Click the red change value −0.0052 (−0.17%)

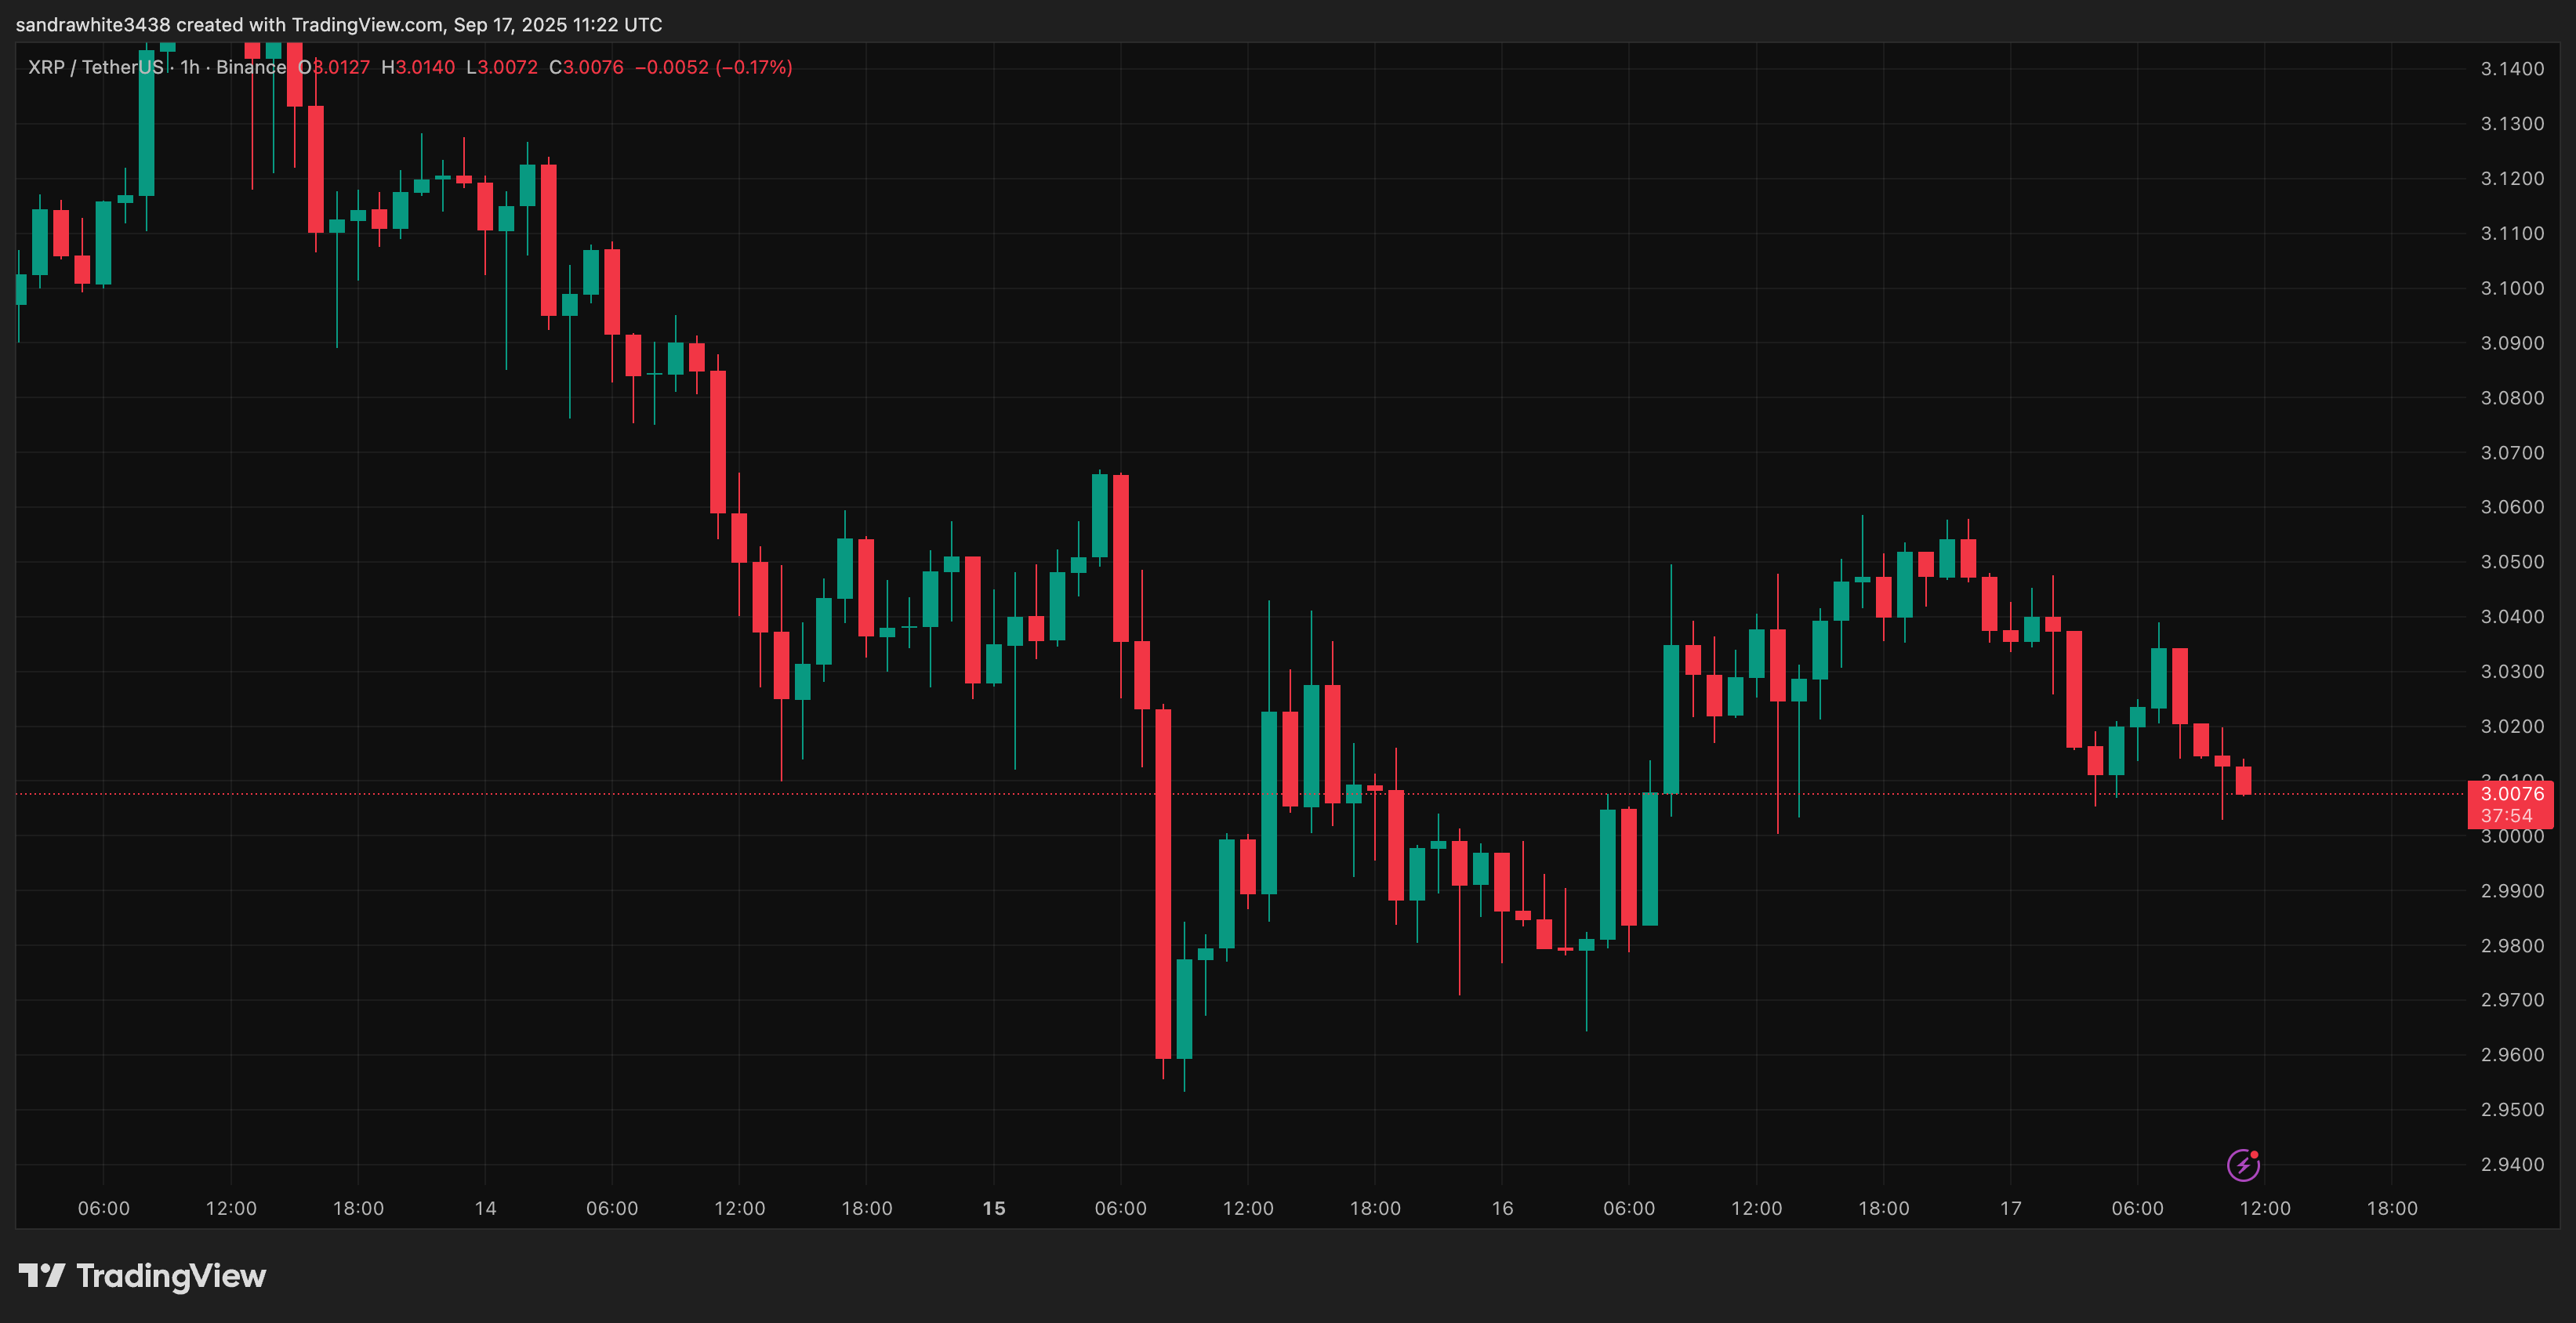(716, 67)
